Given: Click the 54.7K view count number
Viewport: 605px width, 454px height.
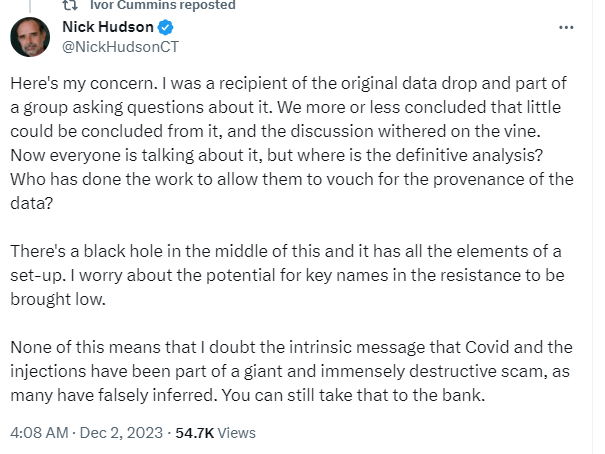Looking at the screenshot, I should tap(194, 433).
